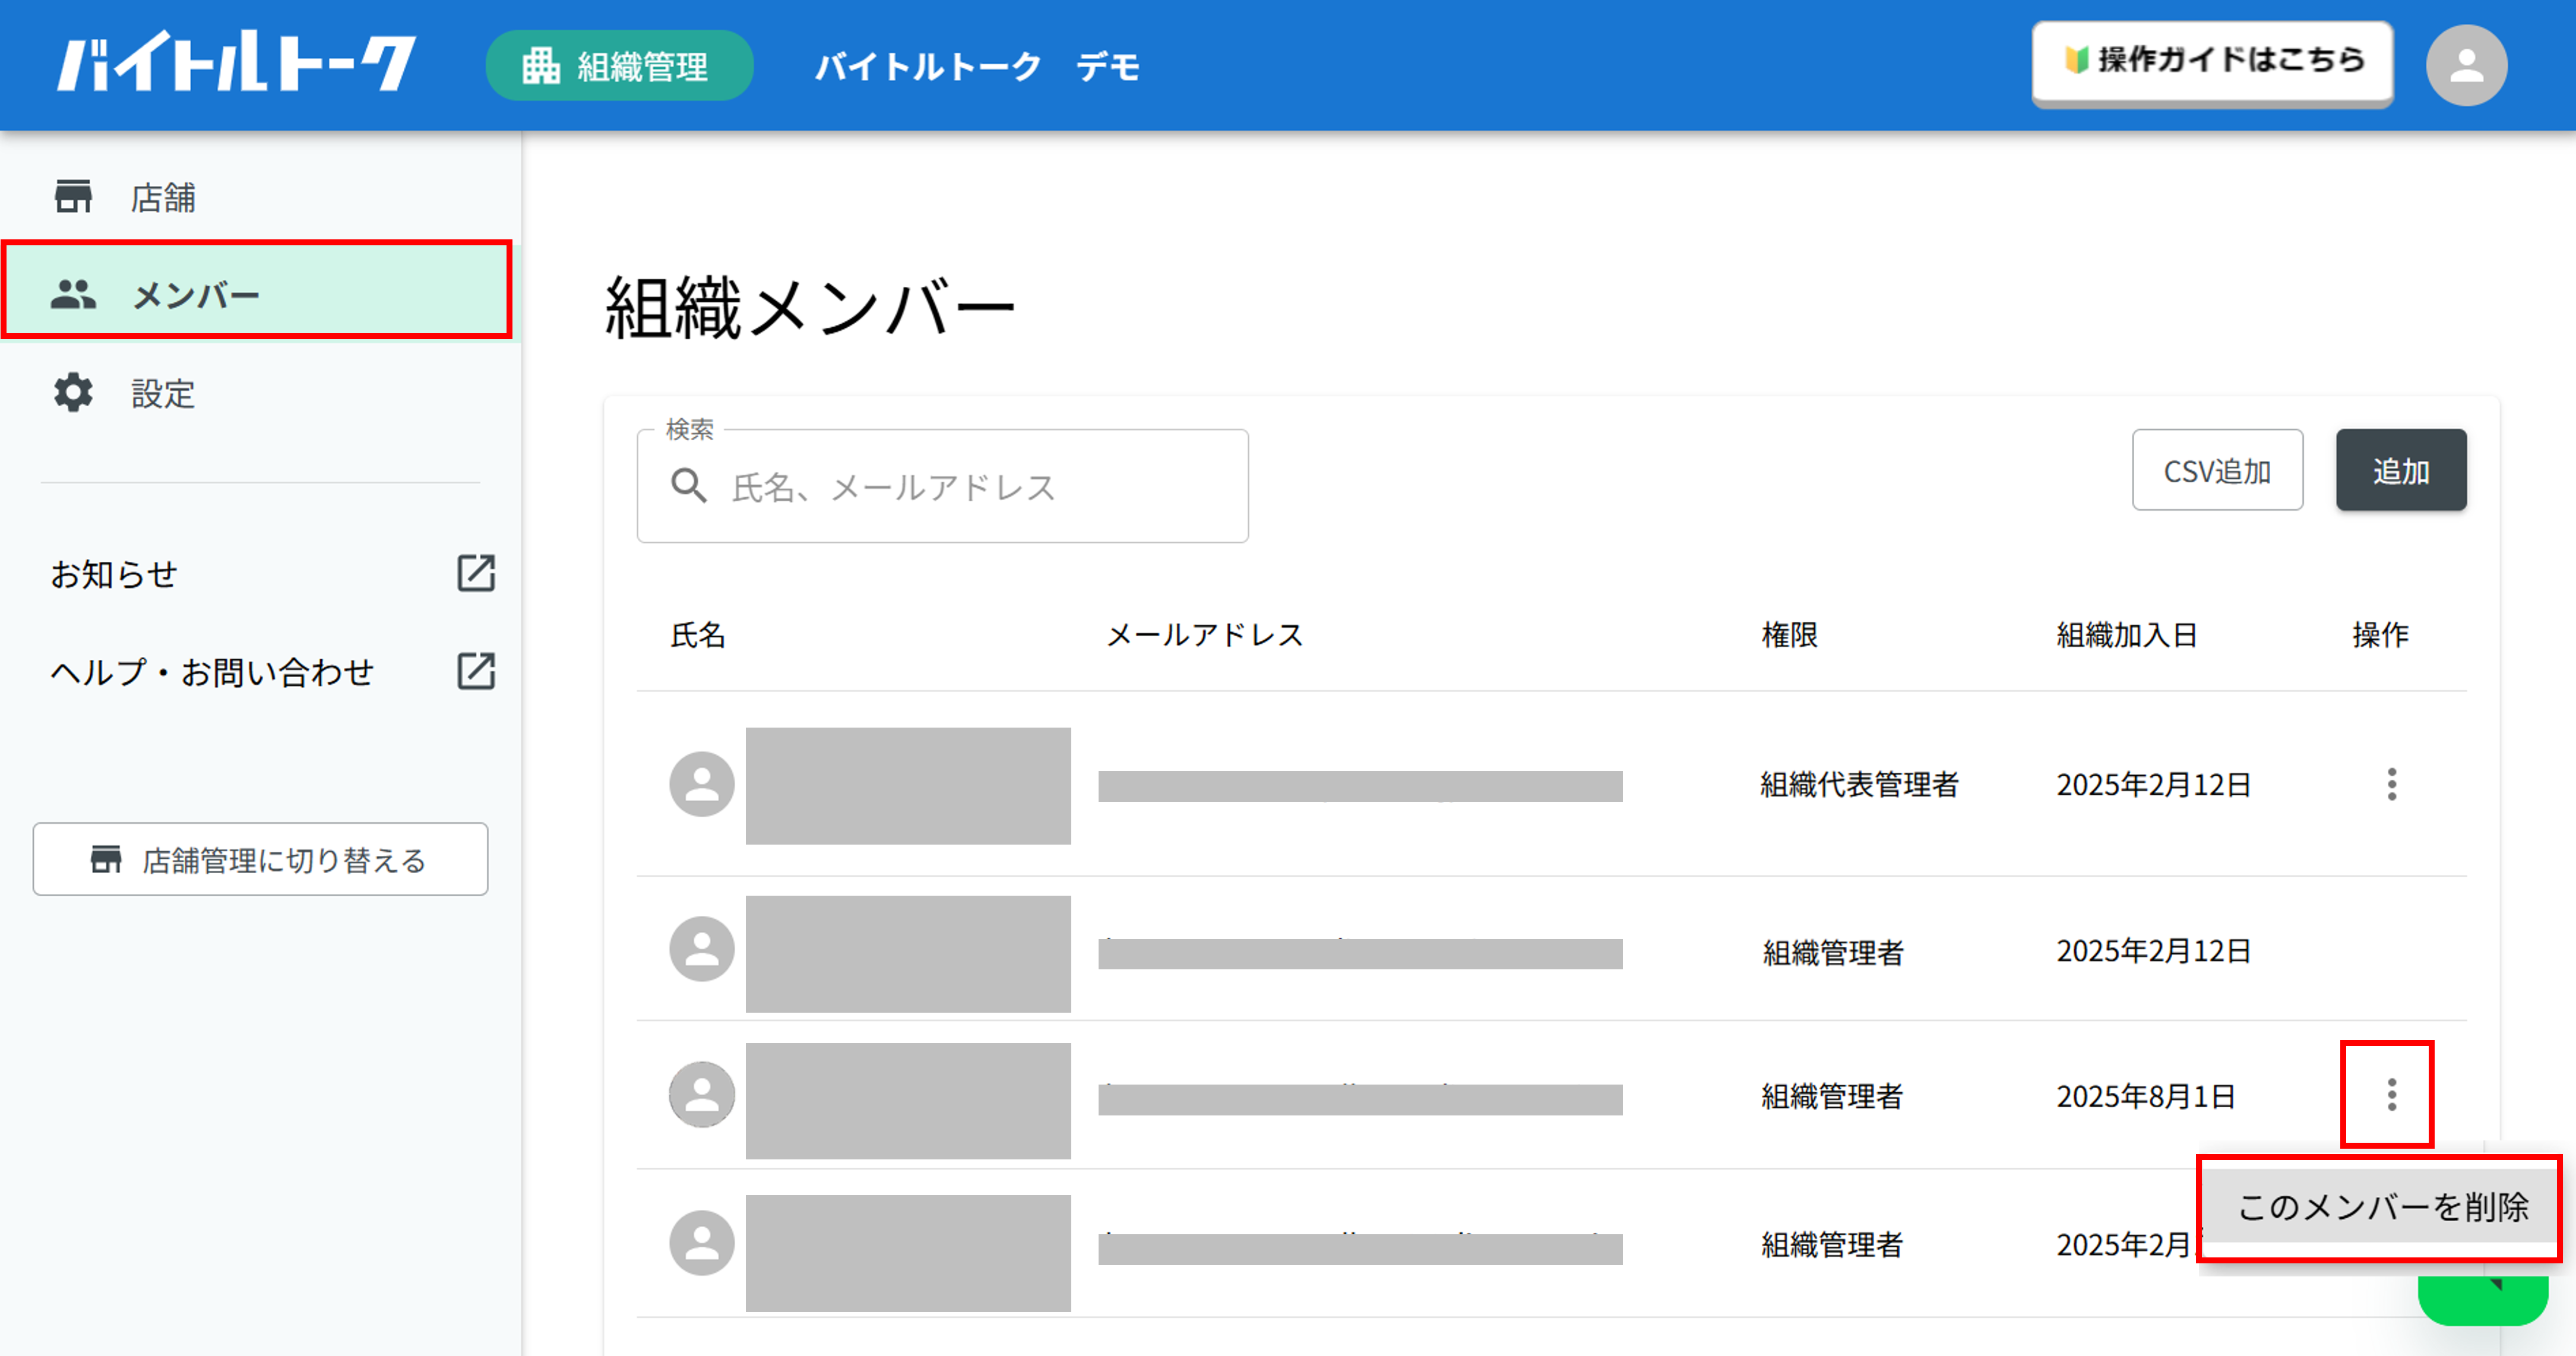
Task: Open the 操作ガイドはこちら guide
Action: pos(2212,62)
